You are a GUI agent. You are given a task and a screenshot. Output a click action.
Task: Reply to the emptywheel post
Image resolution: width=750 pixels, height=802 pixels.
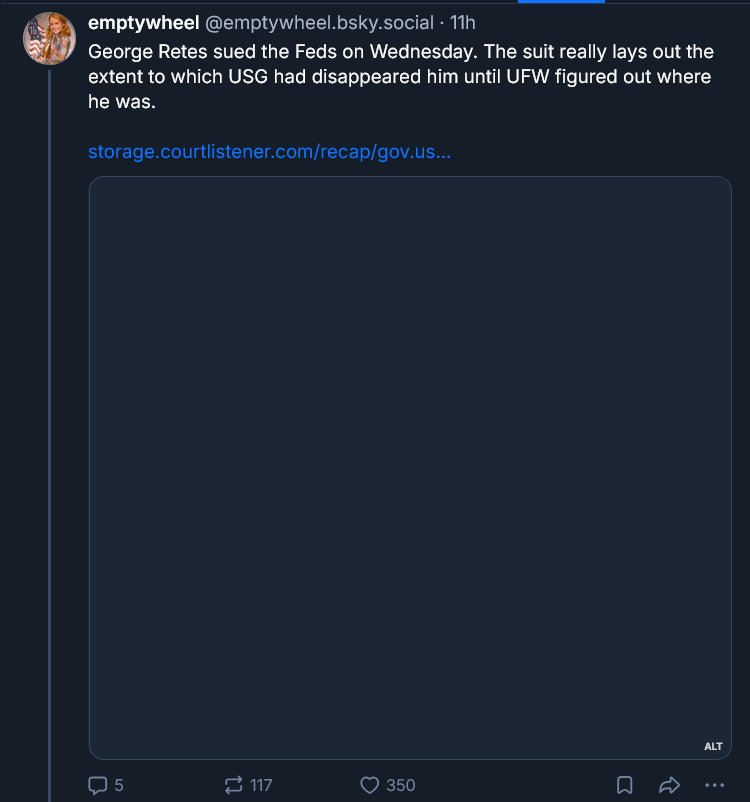(x=98, y=785)
